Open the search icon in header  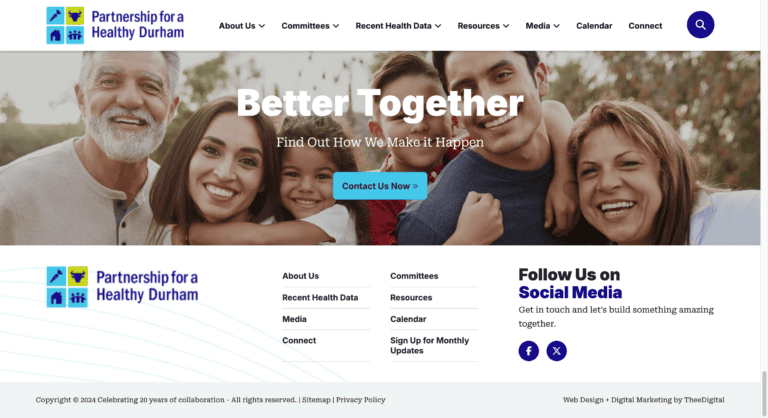pos(700,25)
